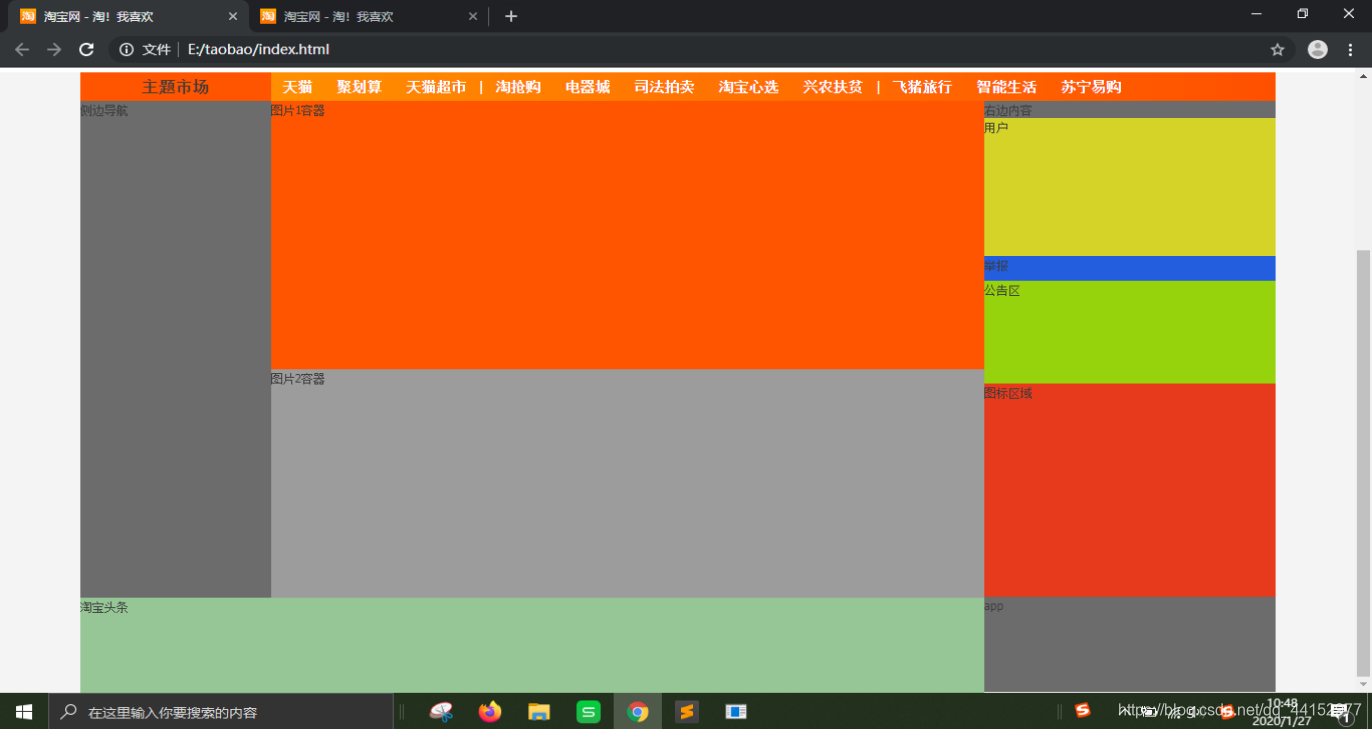Screen dimensions: 1372x729
Task: Open Firefox from the taskbar
Action: point(489,712)
